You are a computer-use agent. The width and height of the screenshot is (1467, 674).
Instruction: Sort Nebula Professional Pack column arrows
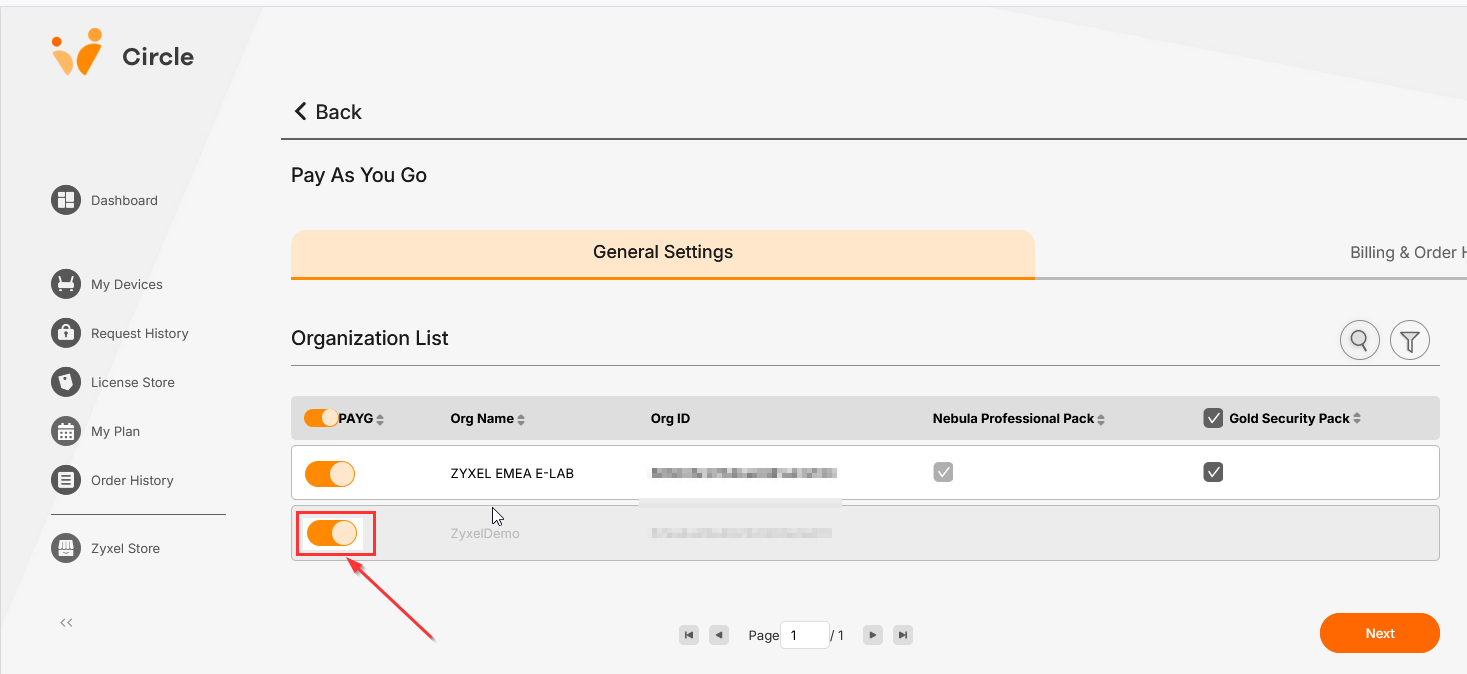point(1101,419)
